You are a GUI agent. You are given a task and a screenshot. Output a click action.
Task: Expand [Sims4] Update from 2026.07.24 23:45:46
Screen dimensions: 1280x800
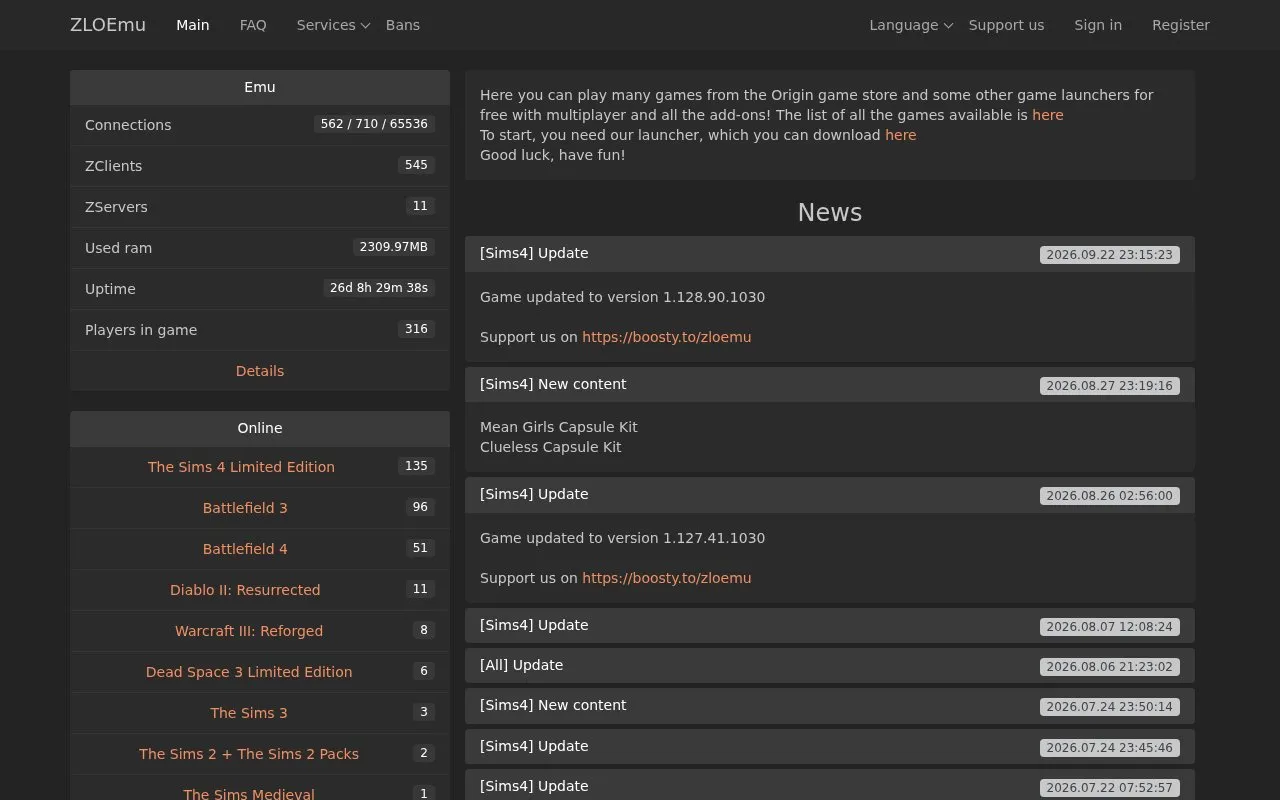click(830, 747)
